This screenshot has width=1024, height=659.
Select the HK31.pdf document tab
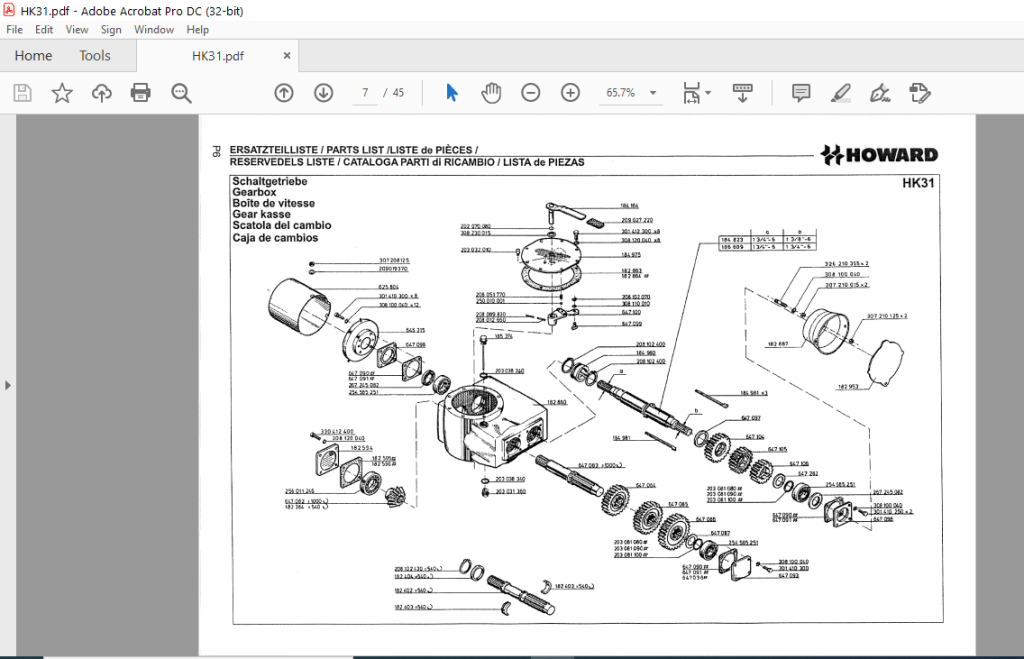pyautogui.click(x=217, y=56)
